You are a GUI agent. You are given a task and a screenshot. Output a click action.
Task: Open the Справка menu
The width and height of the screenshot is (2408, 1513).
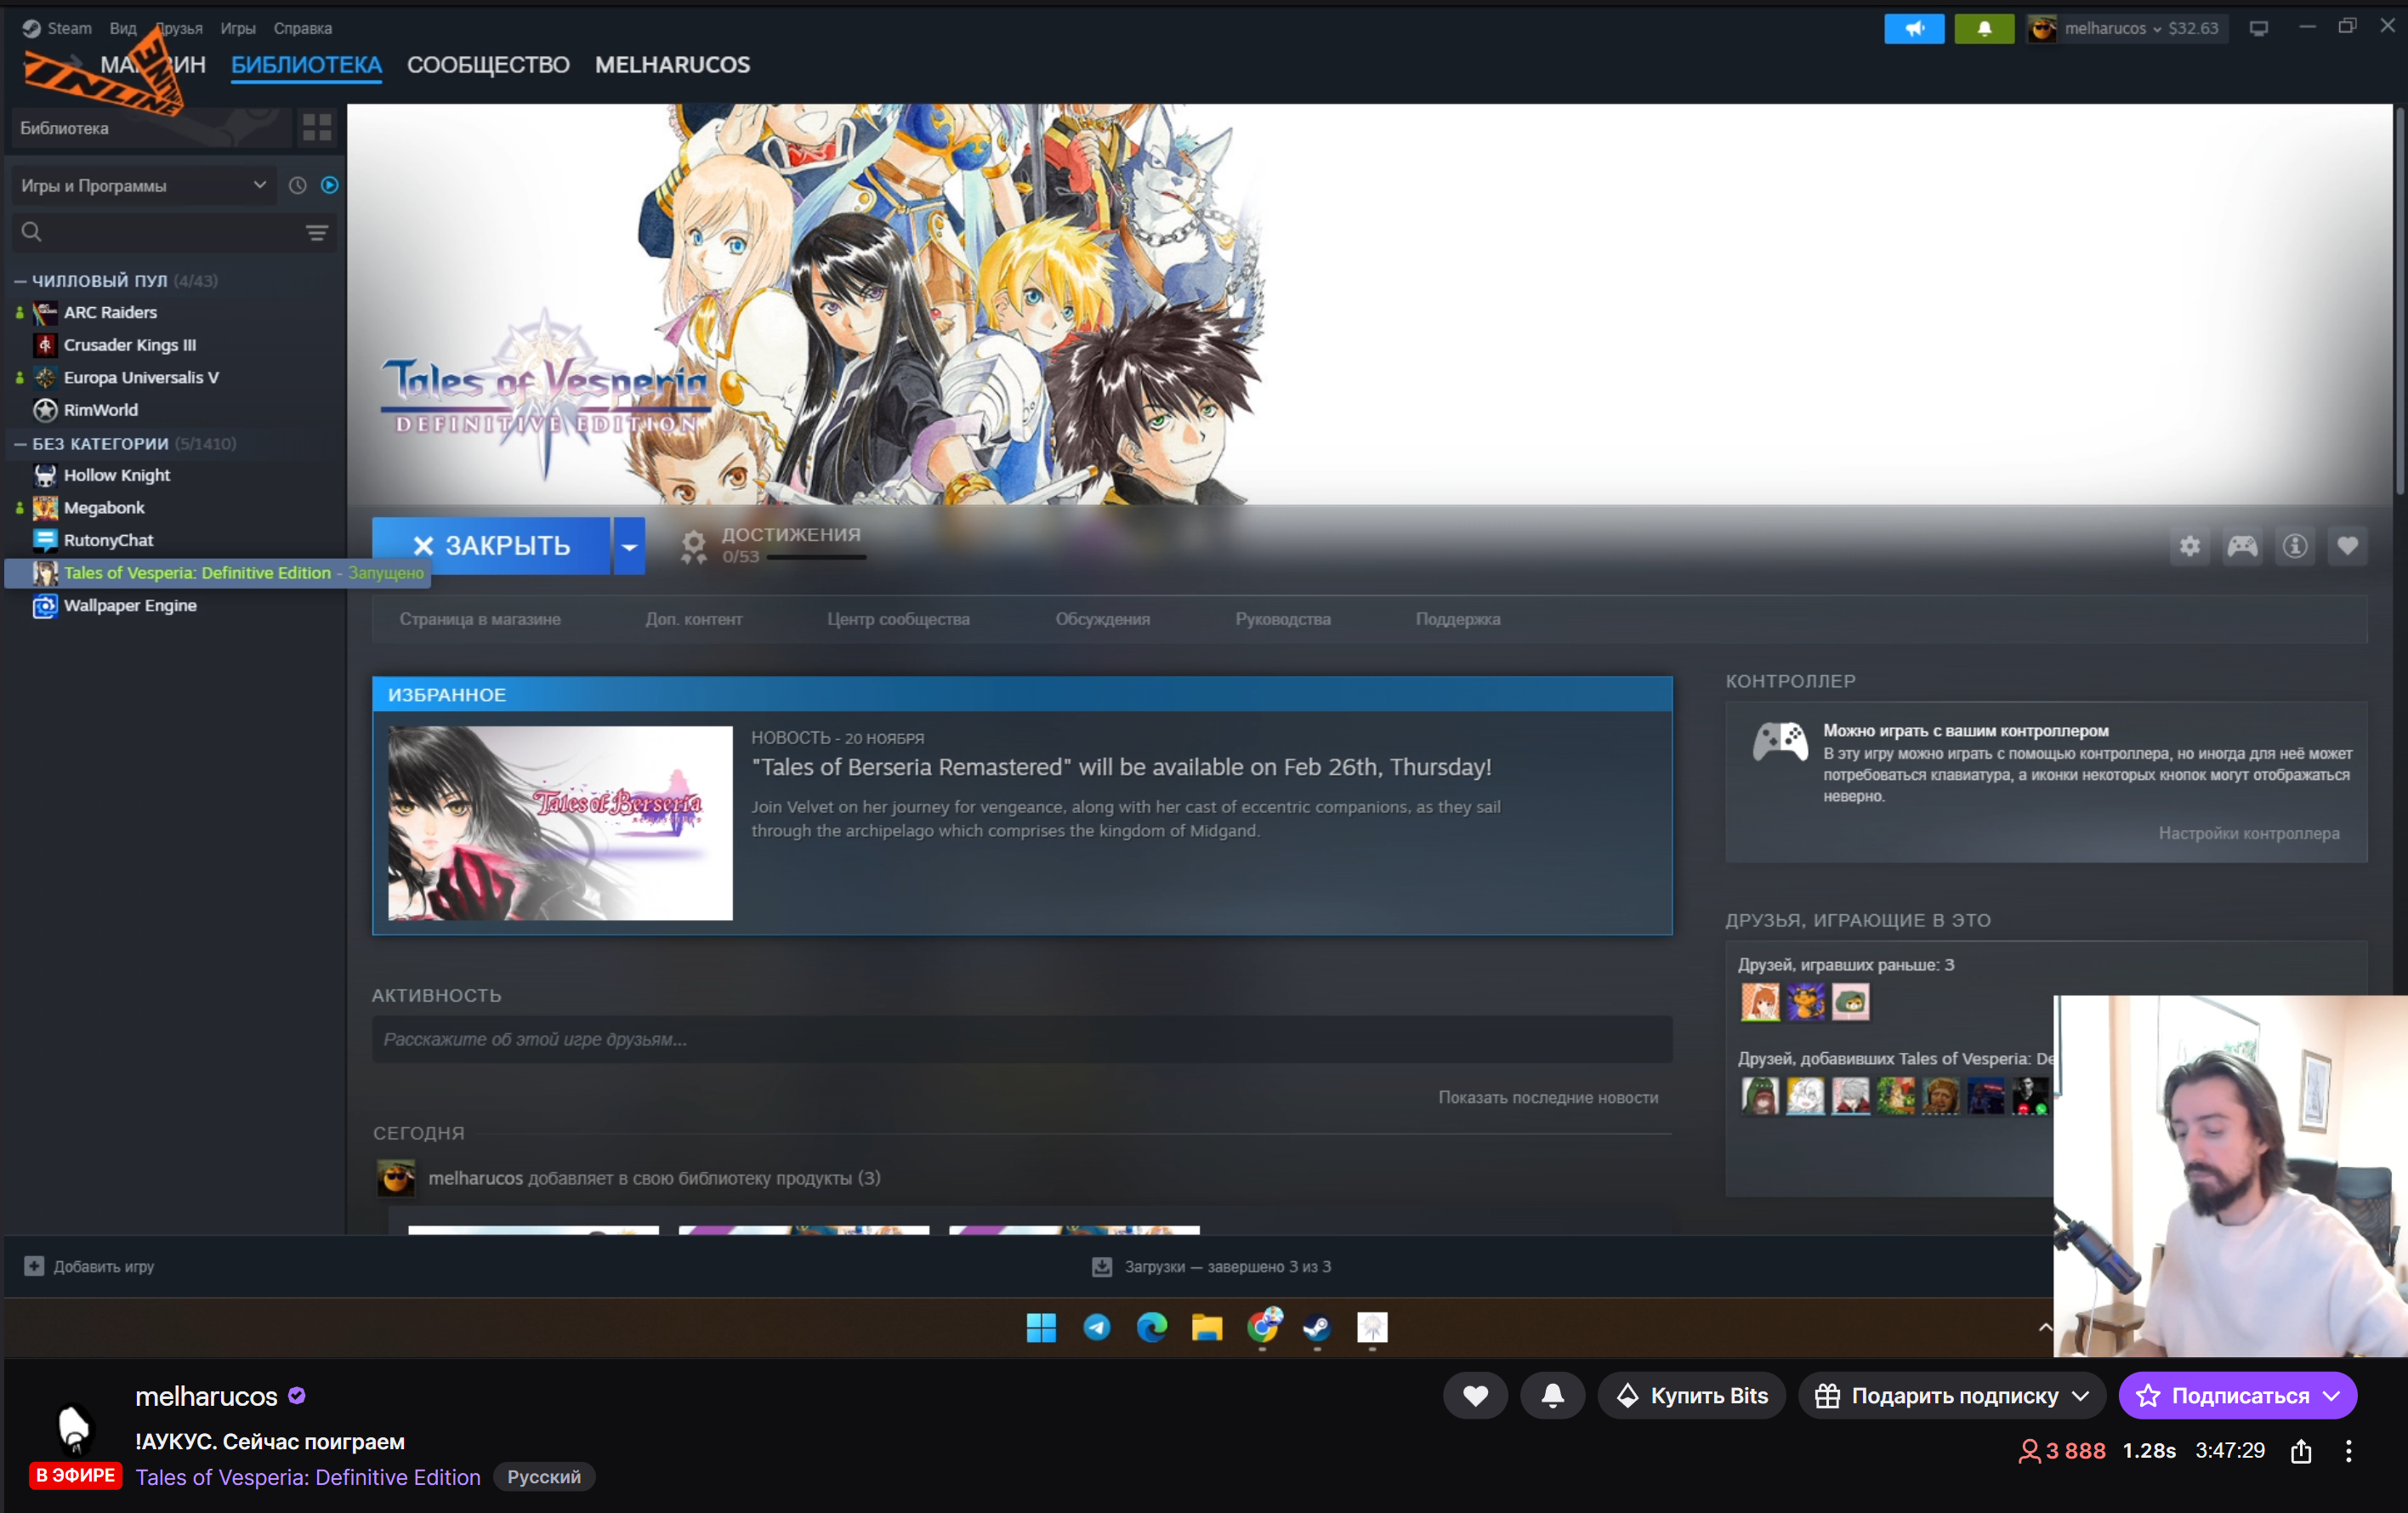click(x=302, y=29)
